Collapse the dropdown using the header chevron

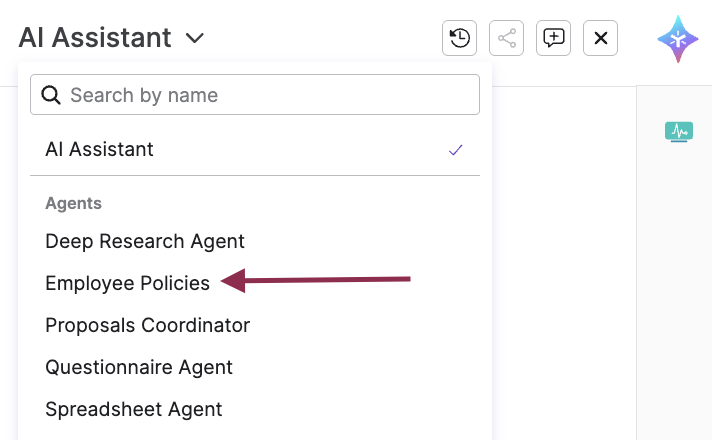[x=195, y=39]
